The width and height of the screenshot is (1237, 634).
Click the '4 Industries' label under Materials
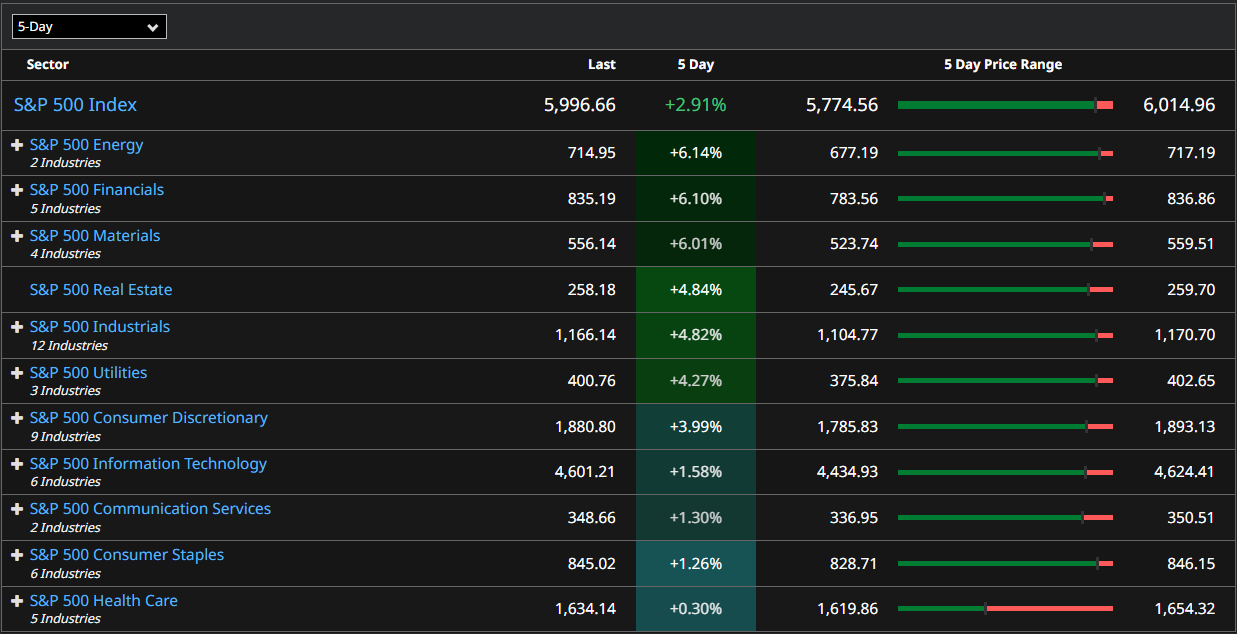click(x=65, y=254)
